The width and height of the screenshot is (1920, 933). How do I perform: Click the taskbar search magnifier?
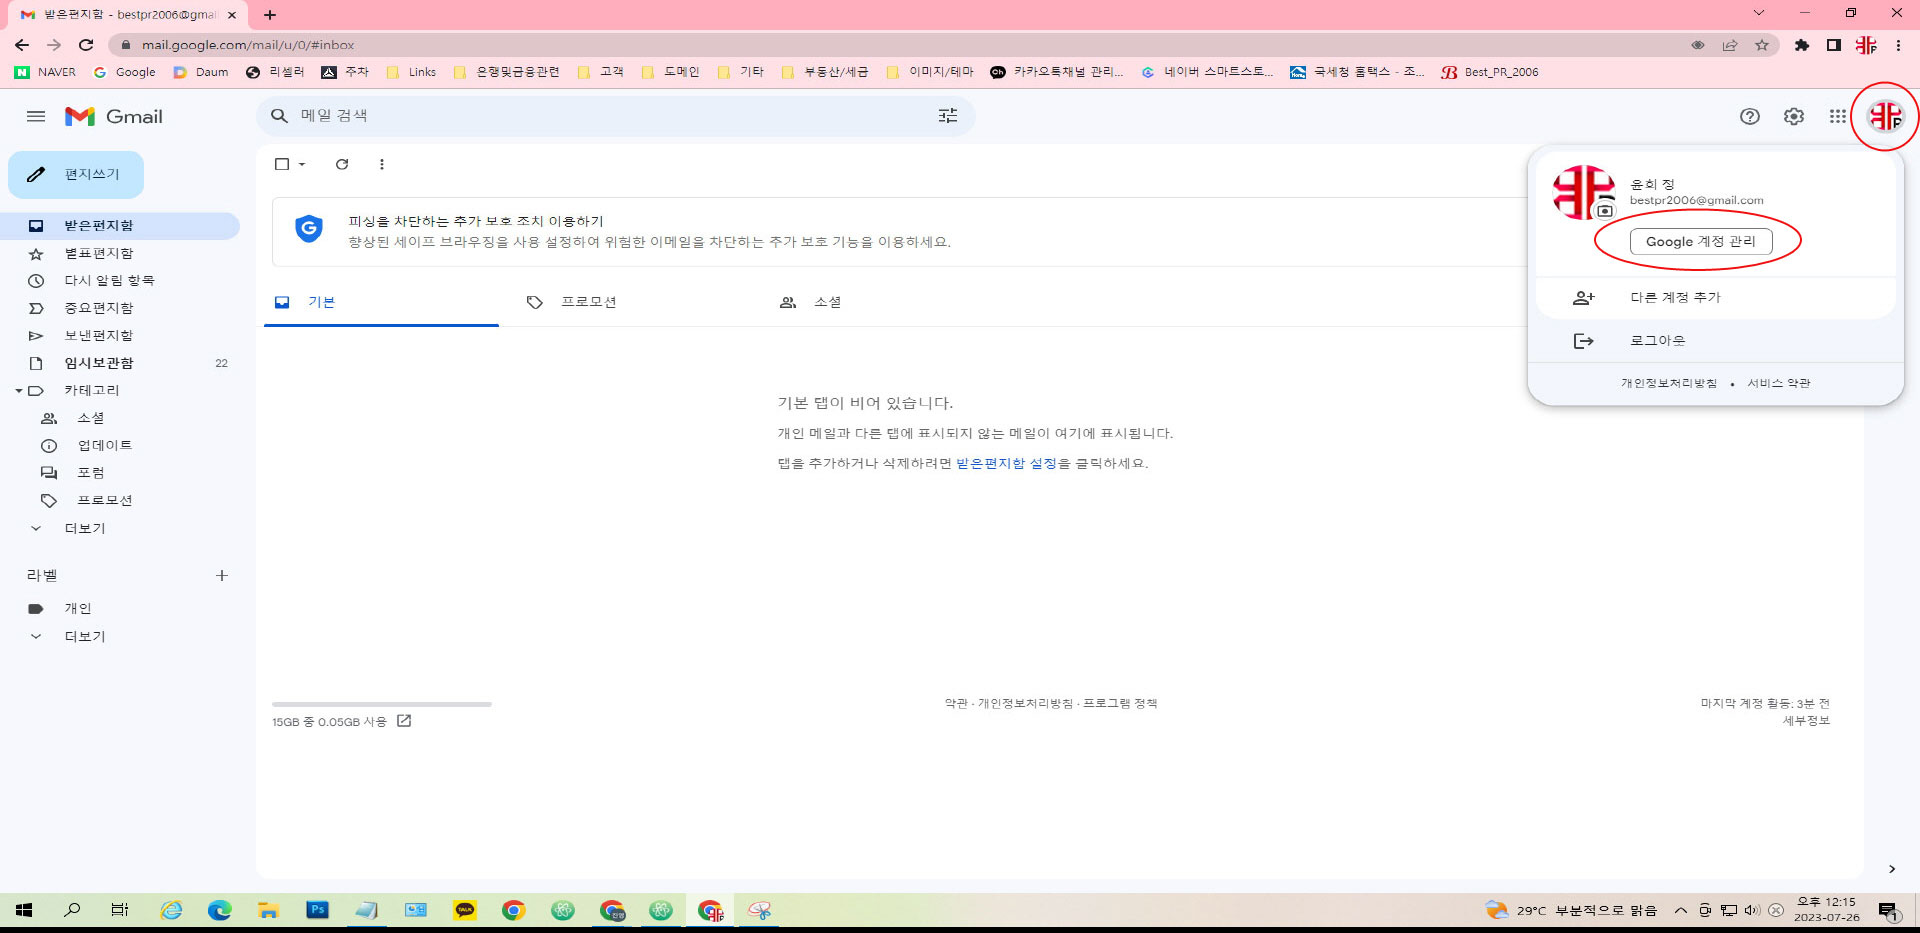click(72, 910)
